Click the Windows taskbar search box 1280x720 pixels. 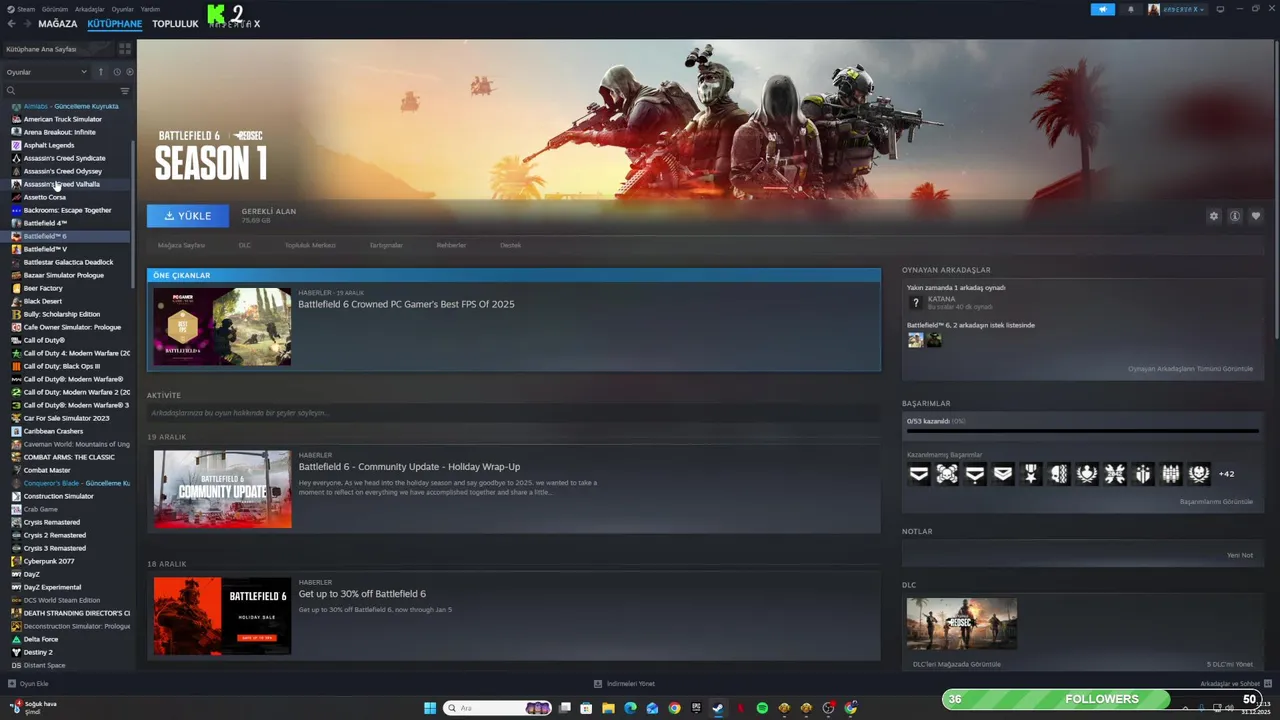(x=497, y=708)
